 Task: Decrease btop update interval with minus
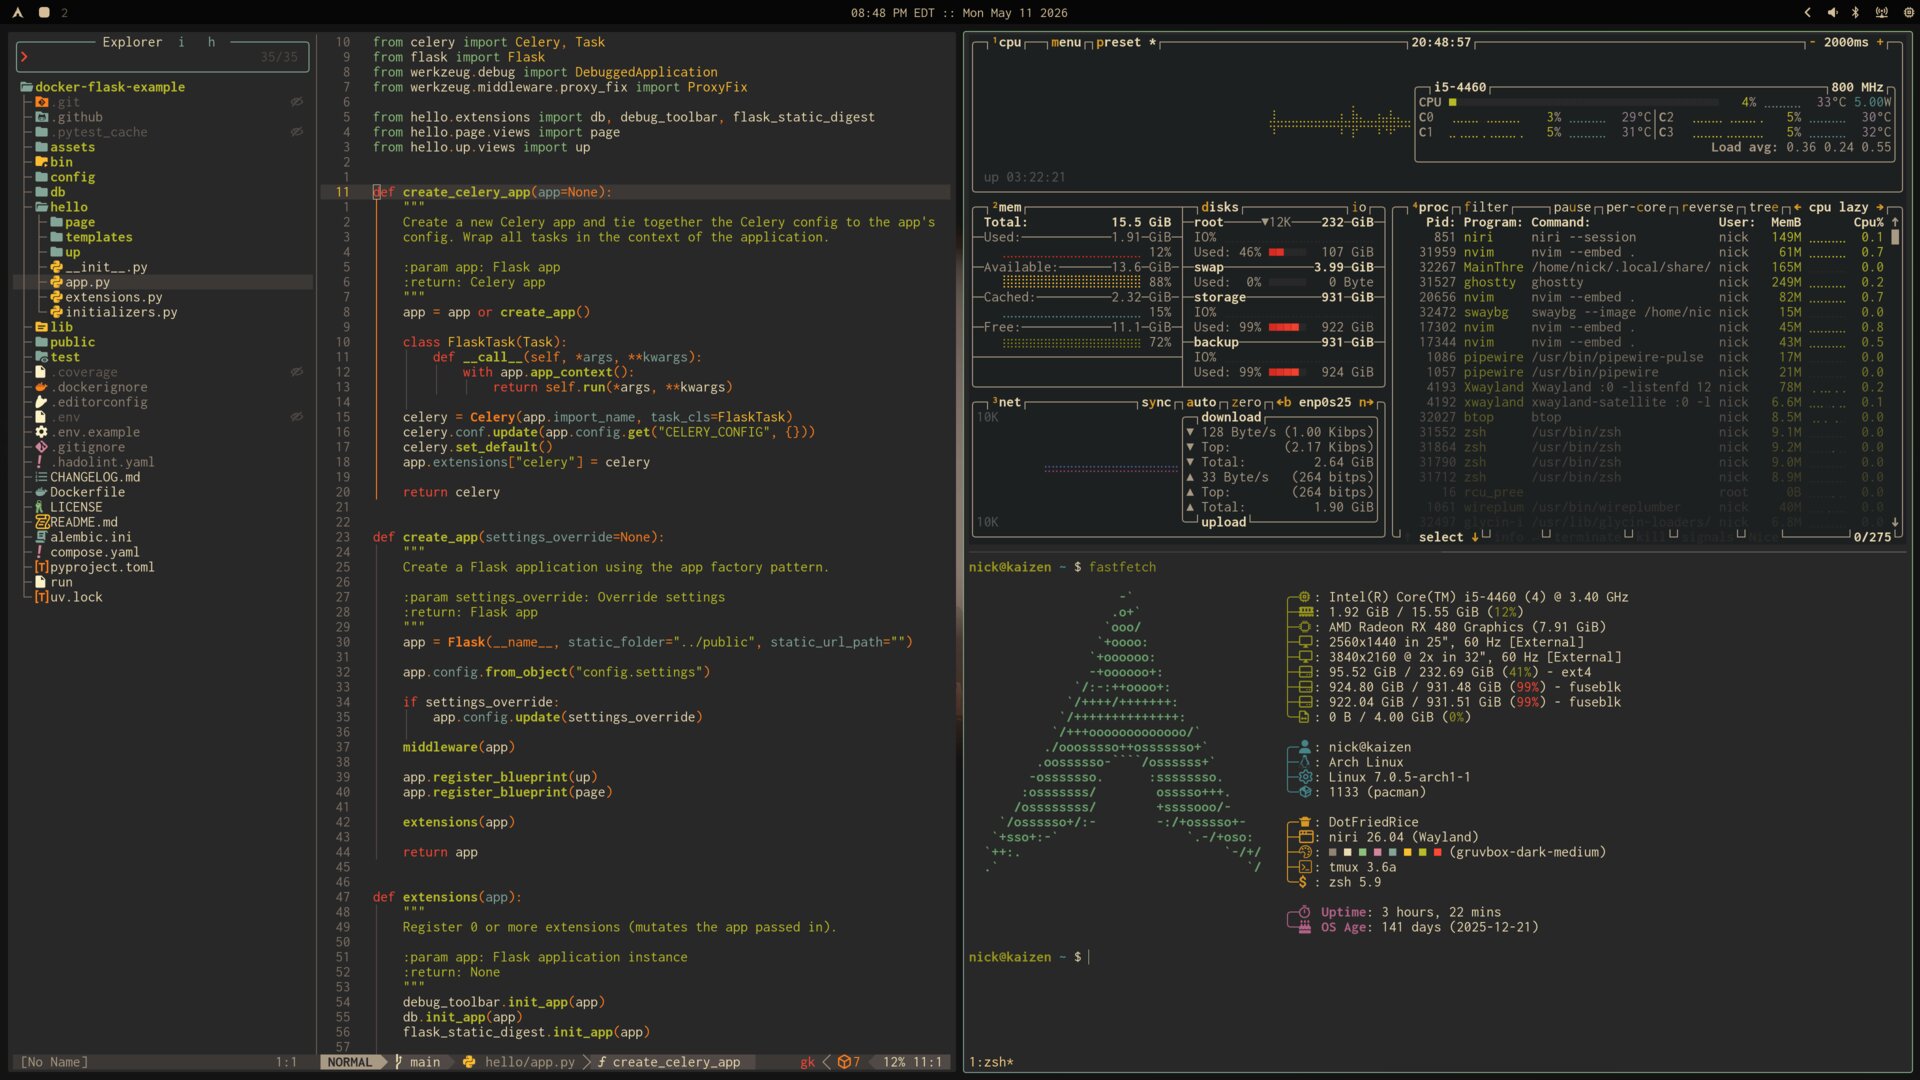coord(1812,42)
